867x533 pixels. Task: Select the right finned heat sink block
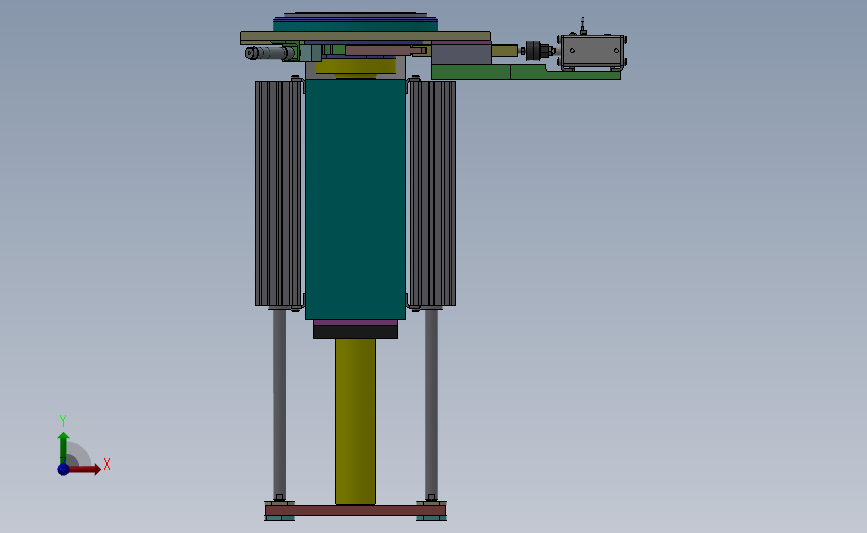pyautogui.click(x=432, y=194)
